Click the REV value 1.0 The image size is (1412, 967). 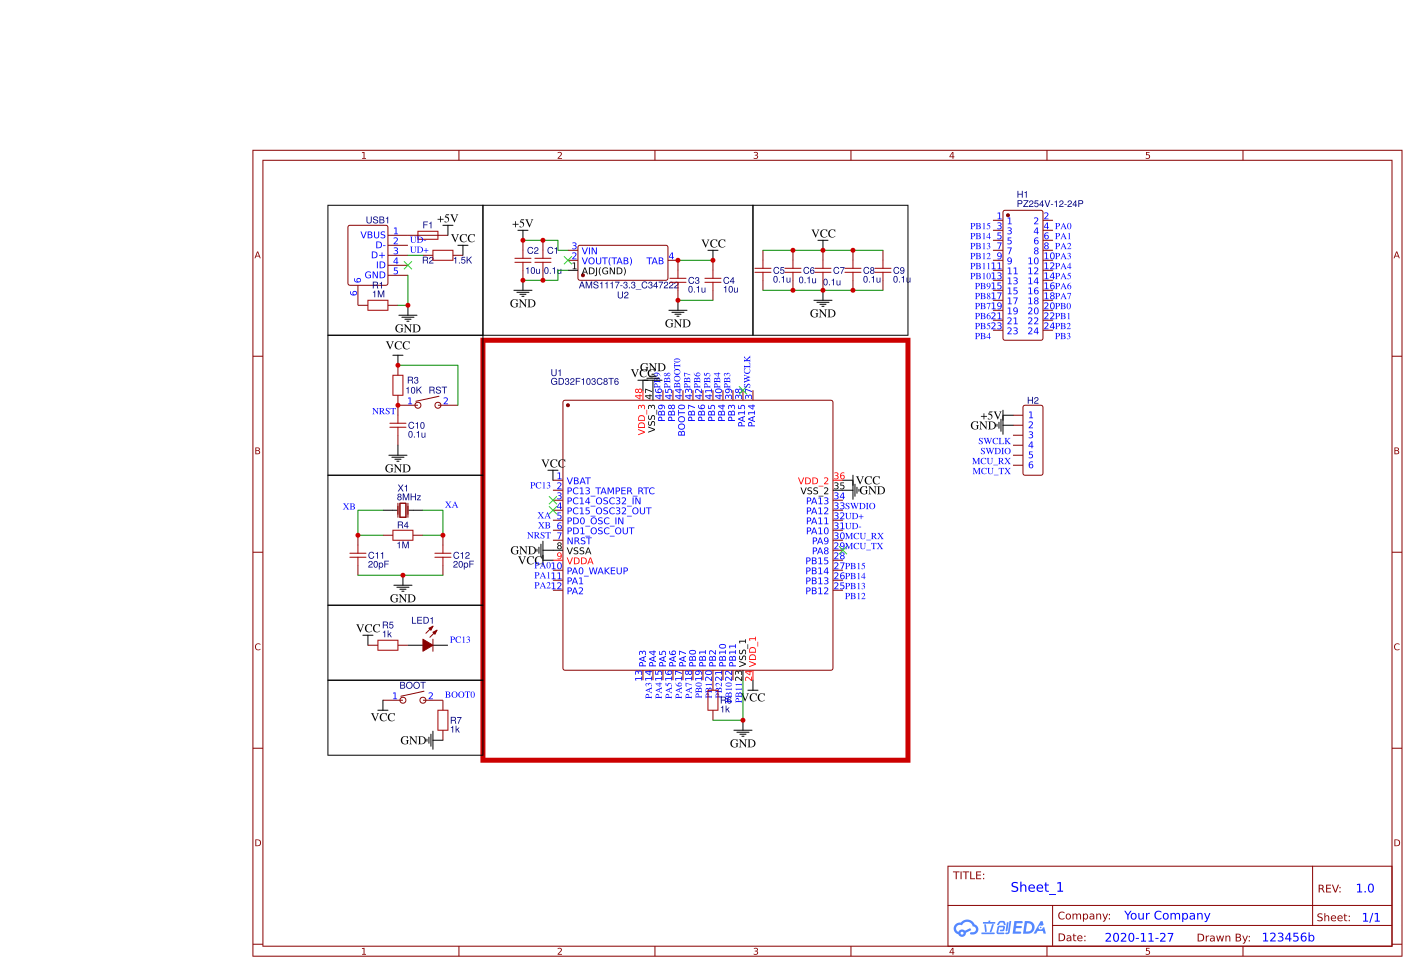[1365, 888]
